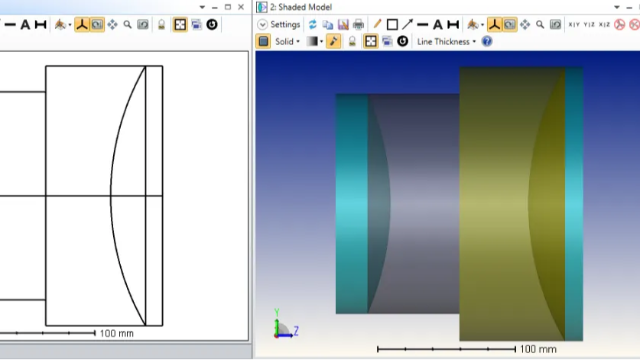Click the 2: Shaded Model title tab
The height and width of the screenshot is (360, 640).
tap(301, 7)
